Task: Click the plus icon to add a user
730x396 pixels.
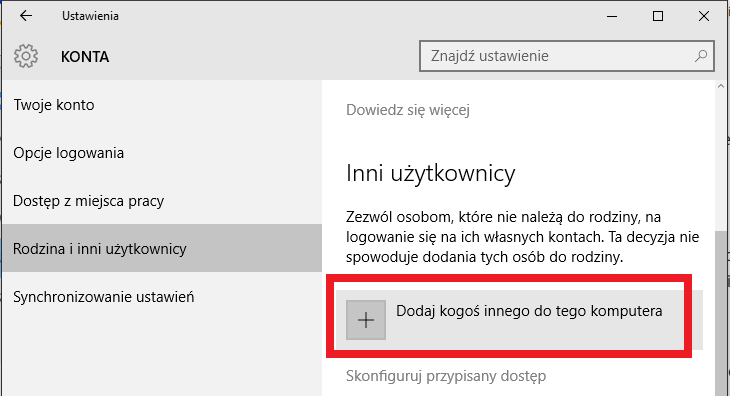Action: tap(366, 320)
